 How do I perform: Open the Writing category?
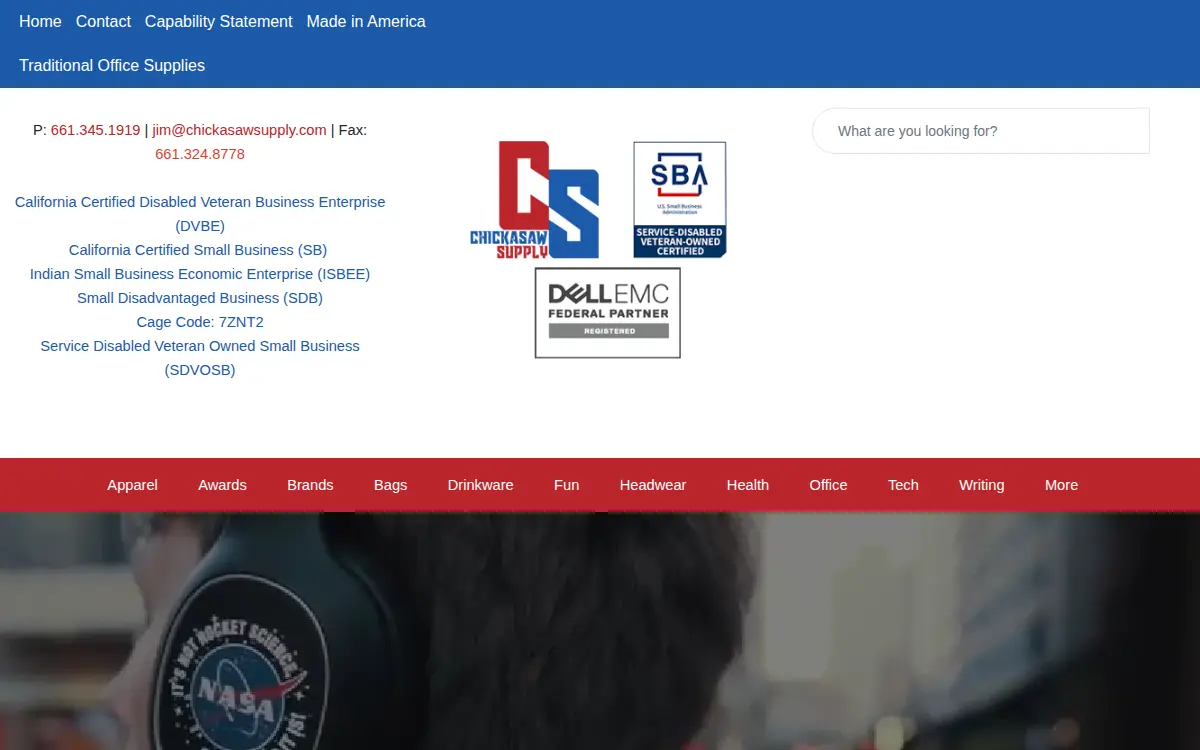pyautogui.click(x=982, y=485)
